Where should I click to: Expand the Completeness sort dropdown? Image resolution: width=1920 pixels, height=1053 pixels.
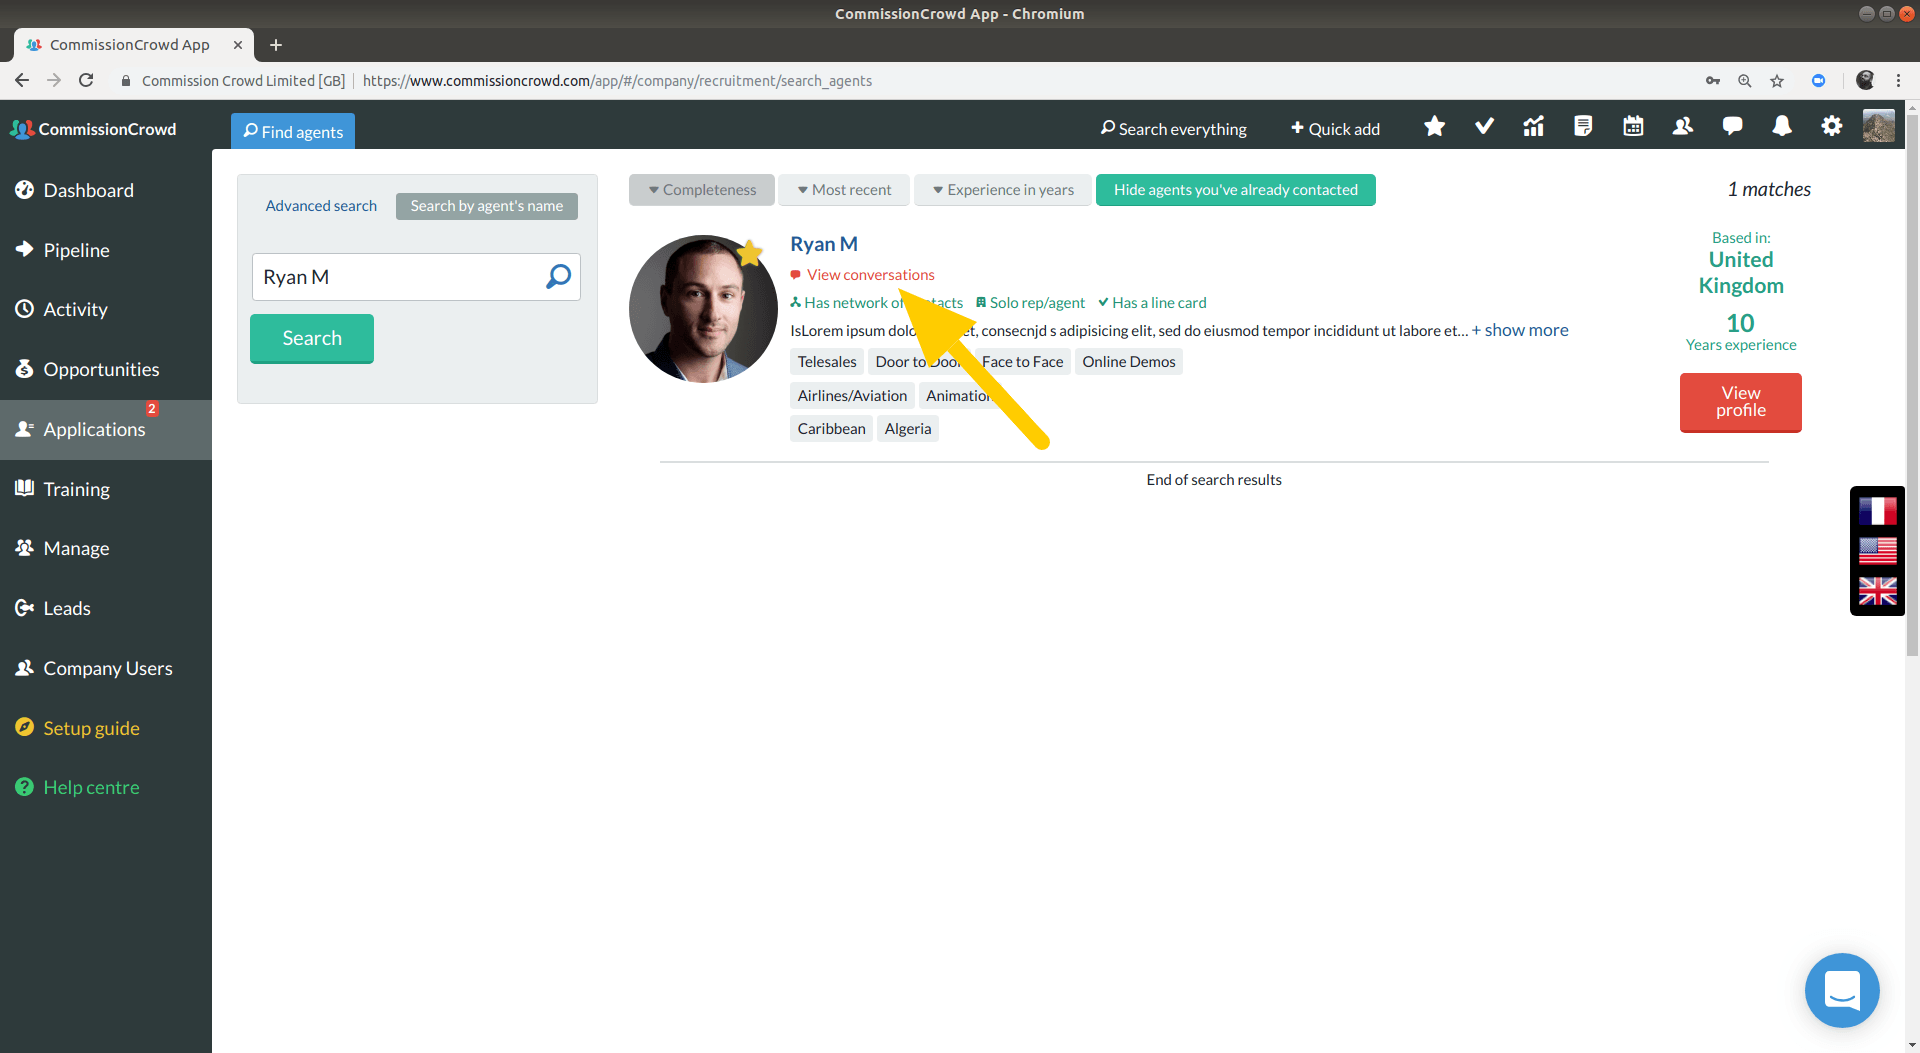tap(701, 189)
